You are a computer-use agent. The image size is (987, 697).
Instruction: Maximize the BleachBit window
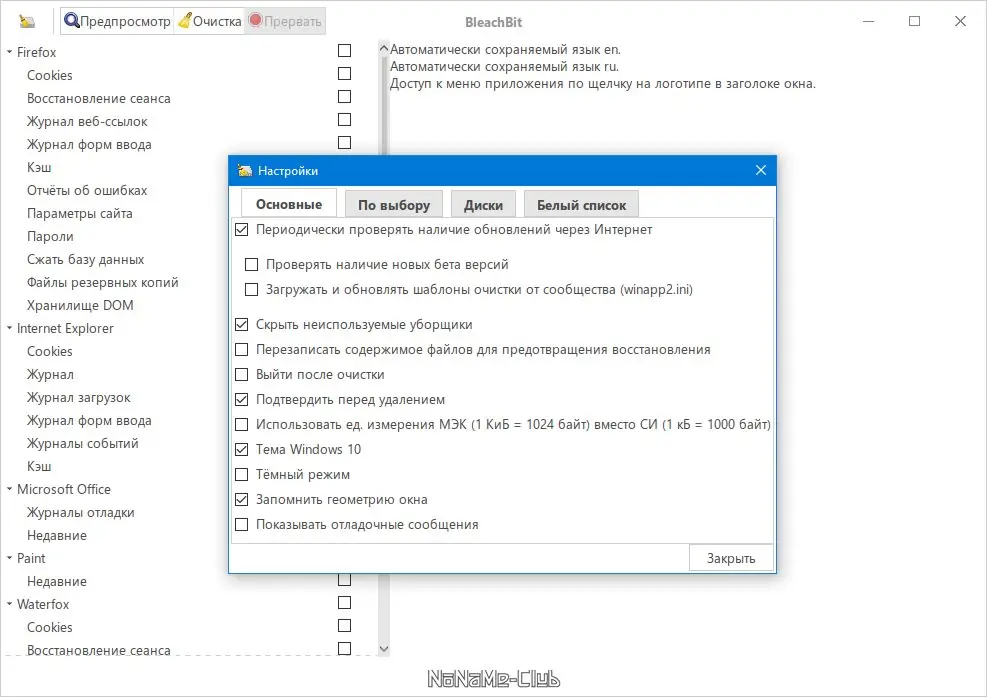915,21
